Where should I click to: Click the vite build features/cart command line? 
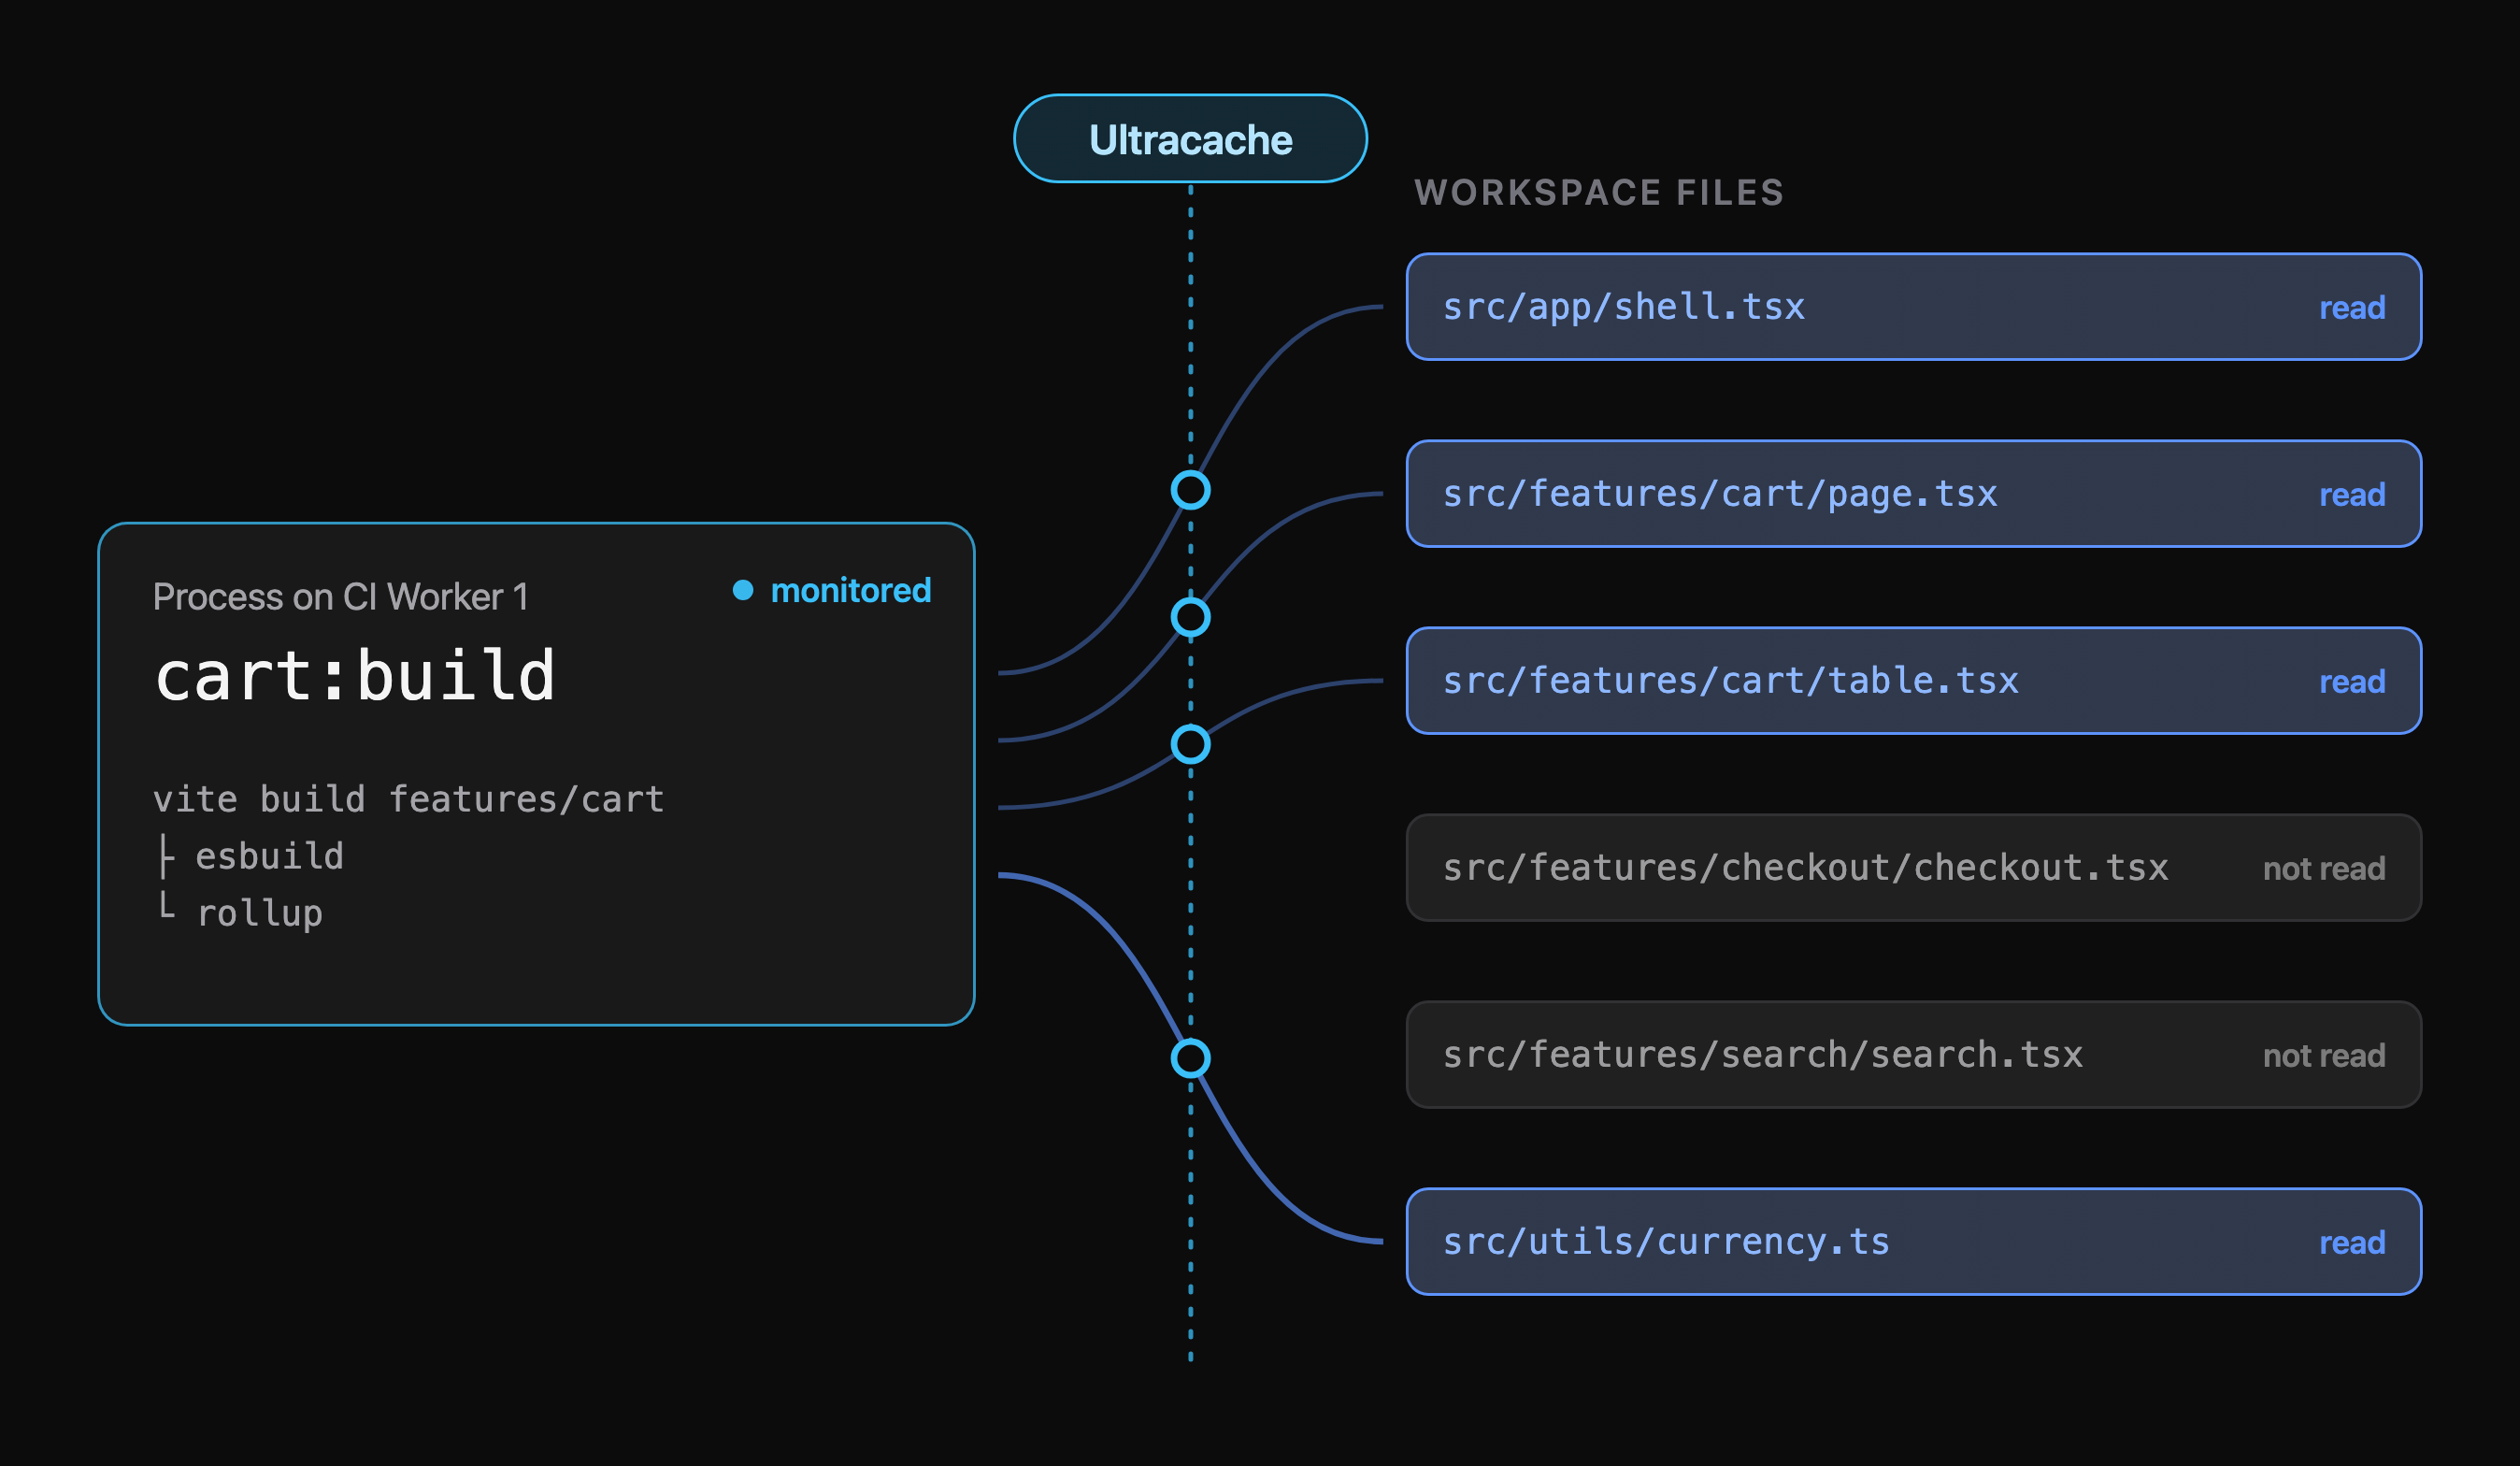(408, 799)
